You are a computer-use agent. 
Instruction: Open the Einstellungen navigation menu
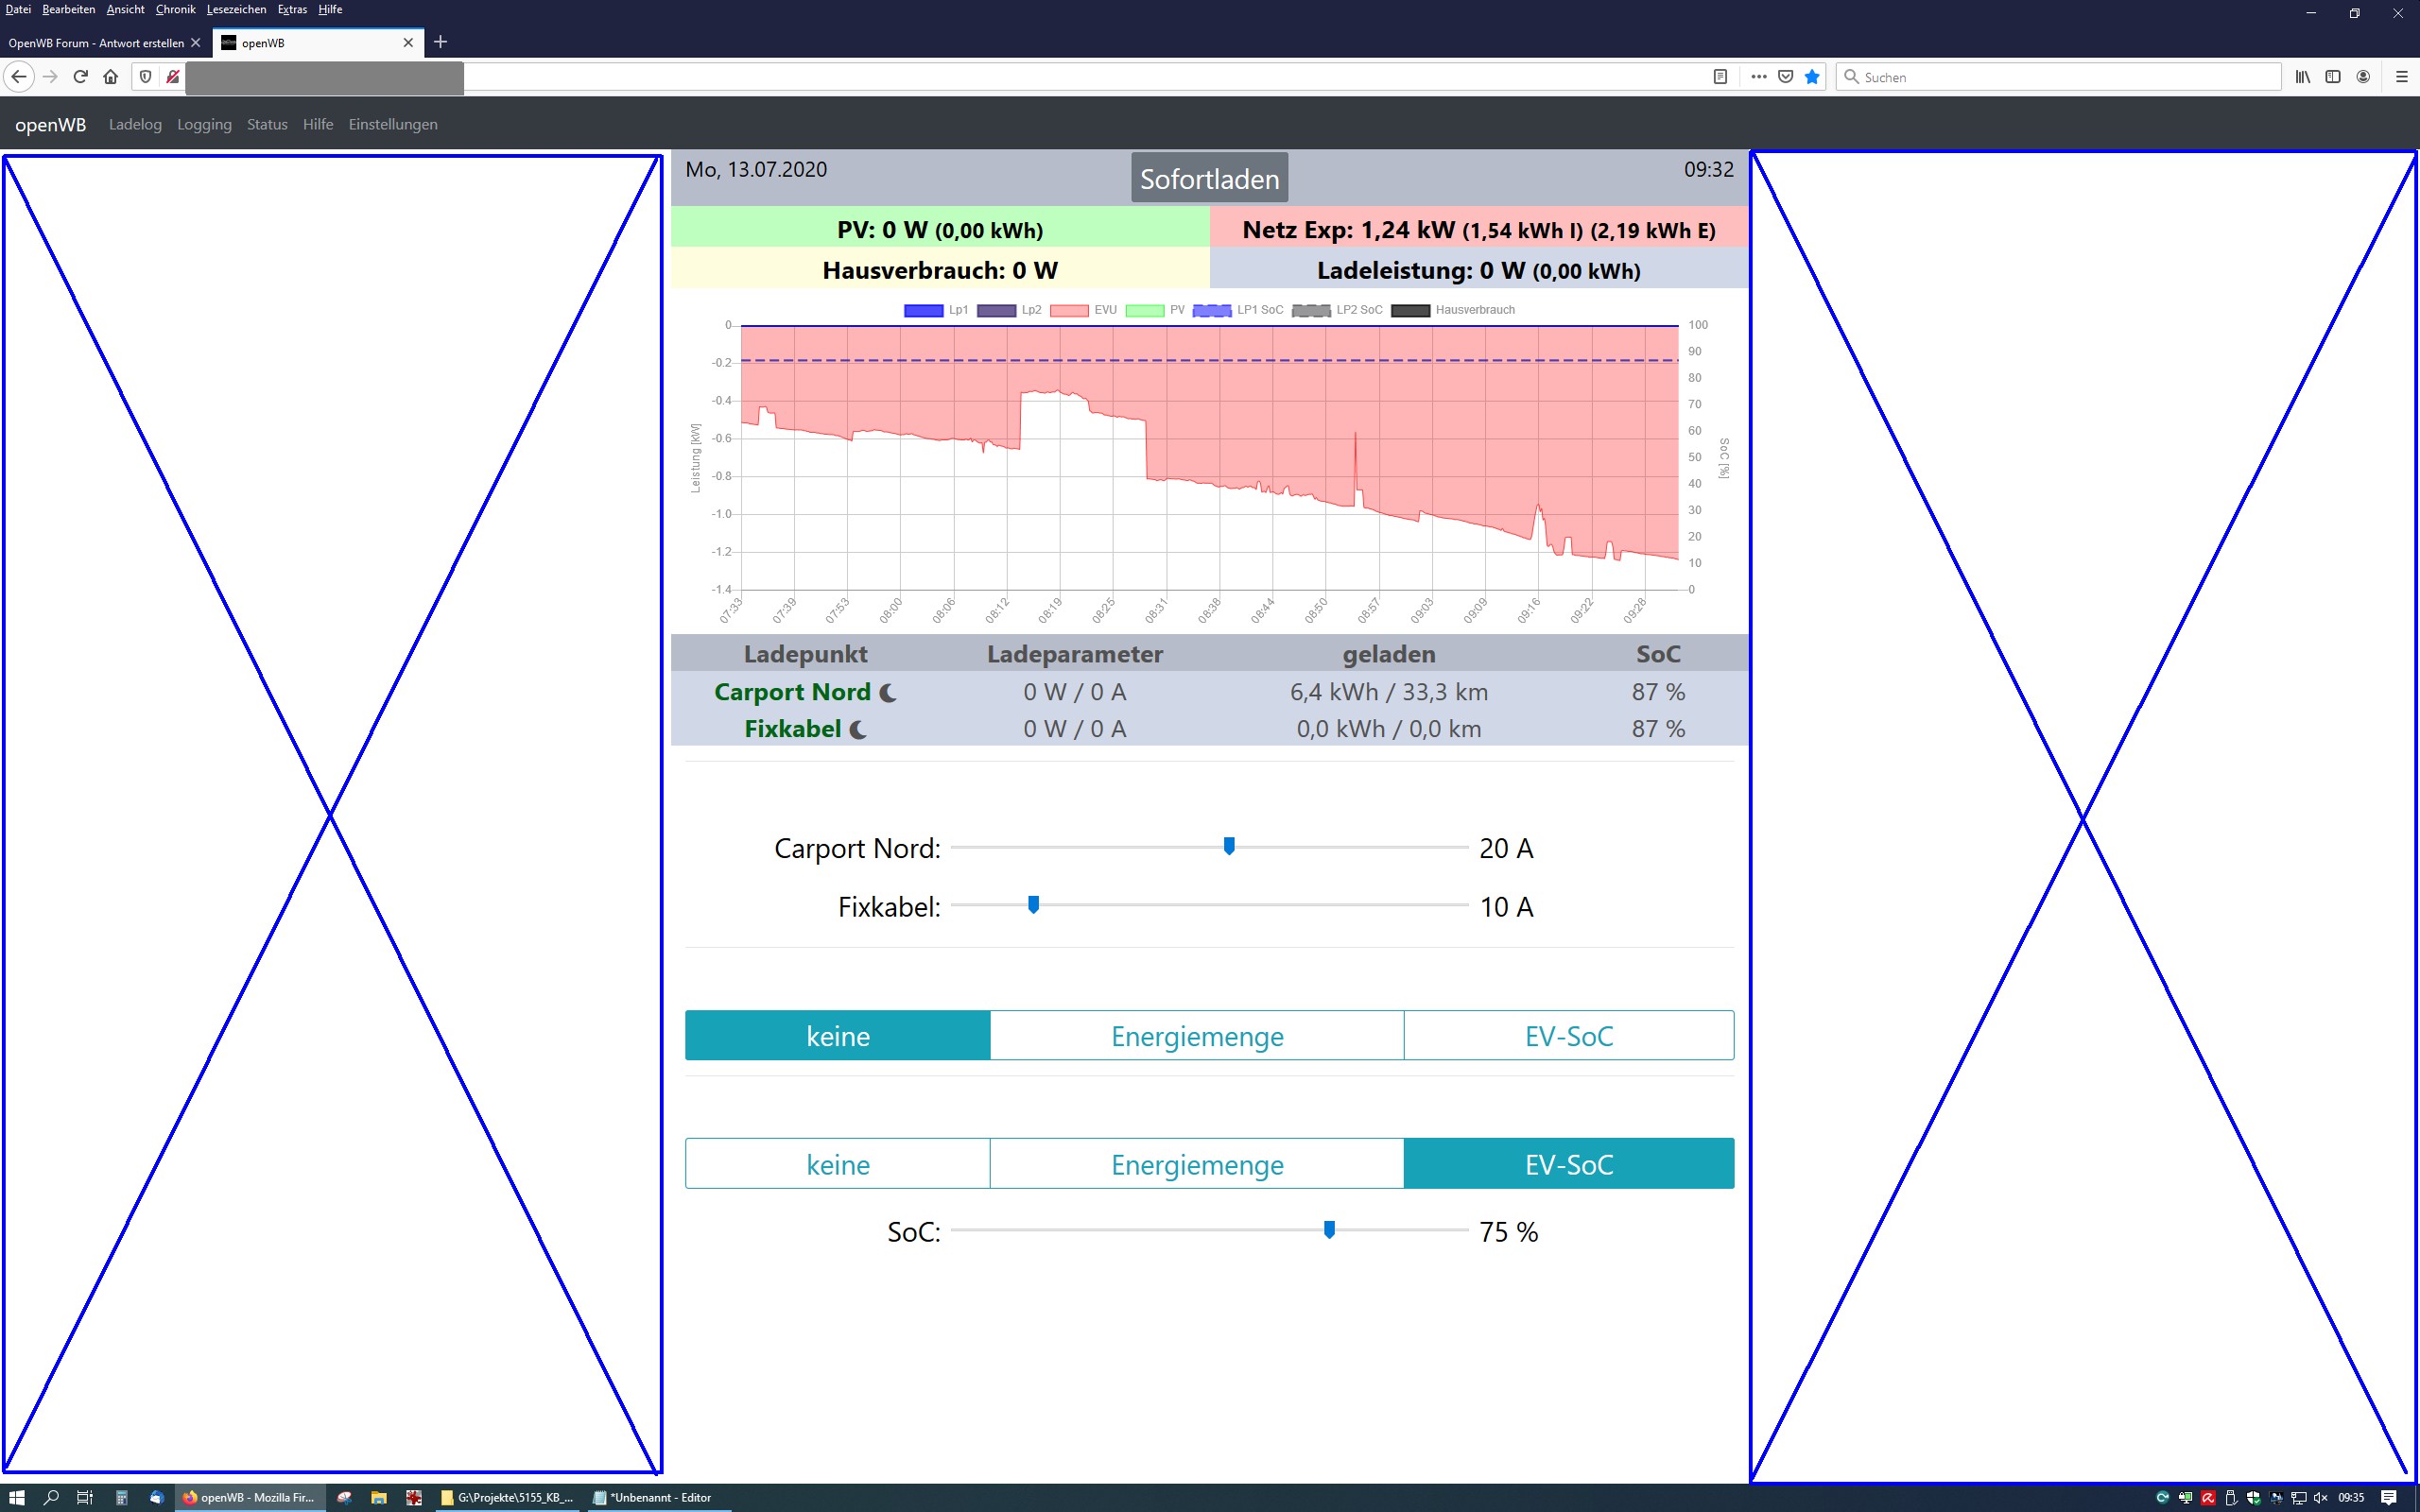[392, 124]
